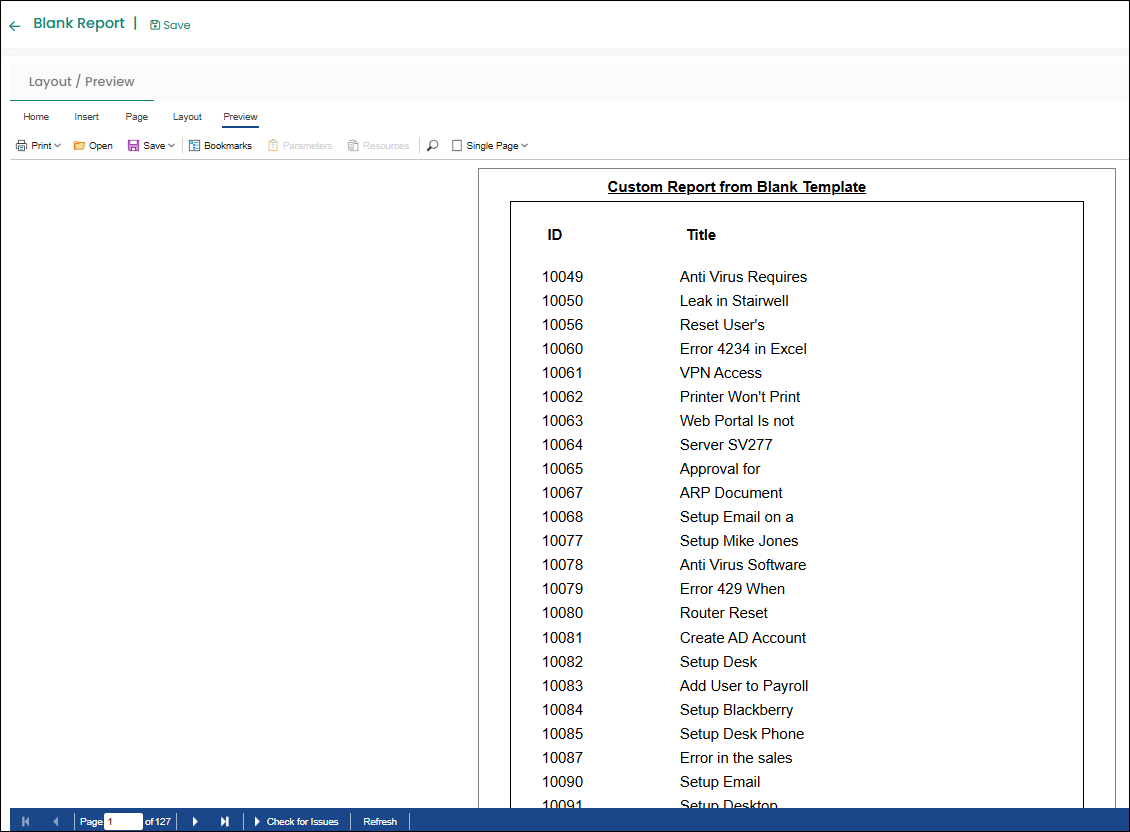Image resolution: width=1130 pixels, height=832 pixels.
Task: Click Refresh in the bottom bar
Action: pos(380,822)
